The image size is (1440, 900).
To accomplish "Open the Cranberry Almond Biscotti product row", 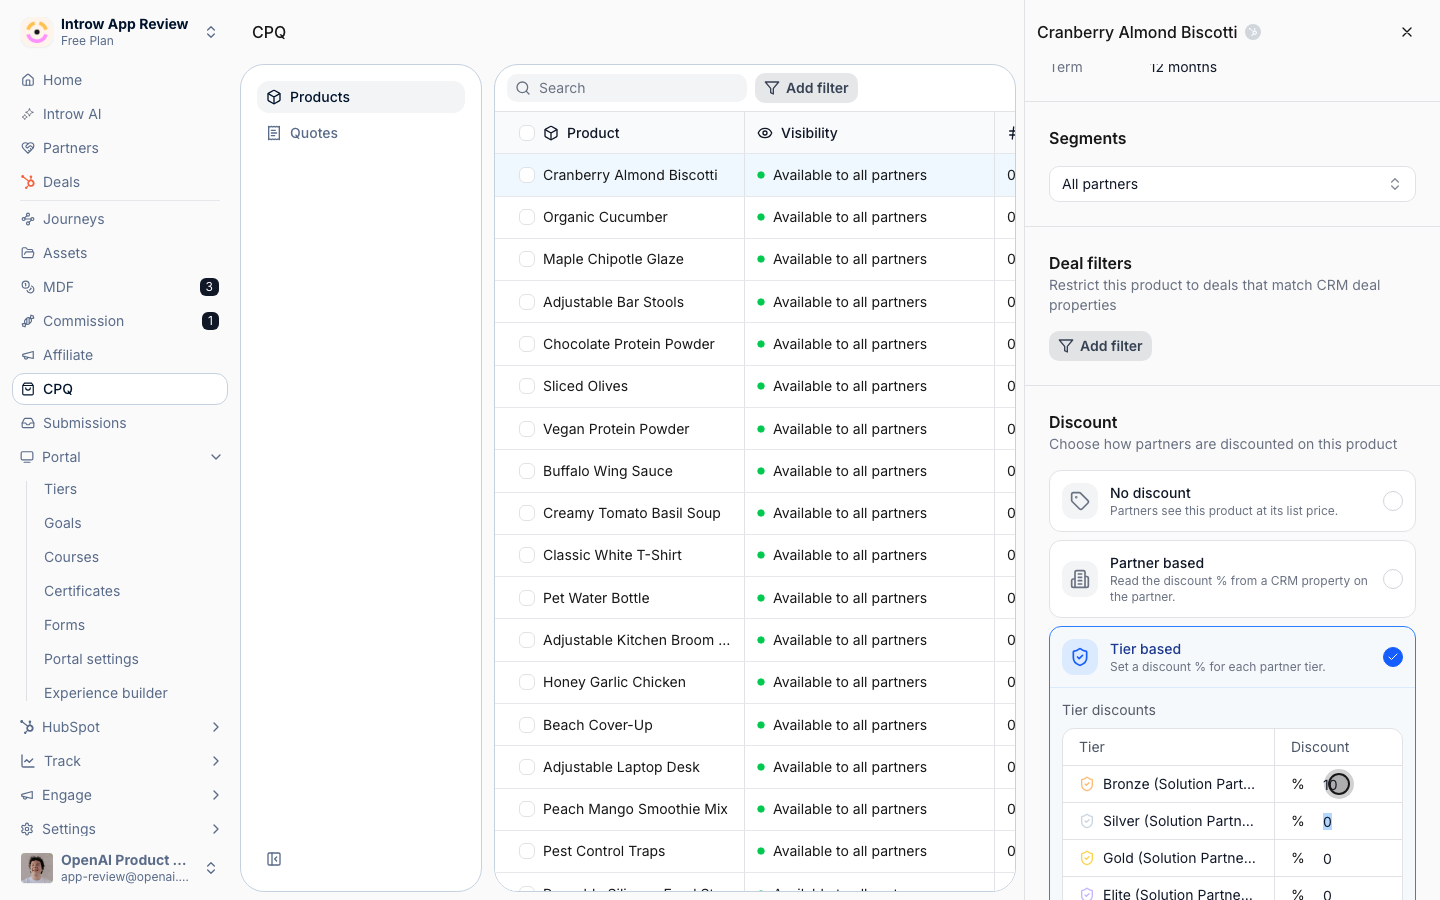I will (754, 175).
